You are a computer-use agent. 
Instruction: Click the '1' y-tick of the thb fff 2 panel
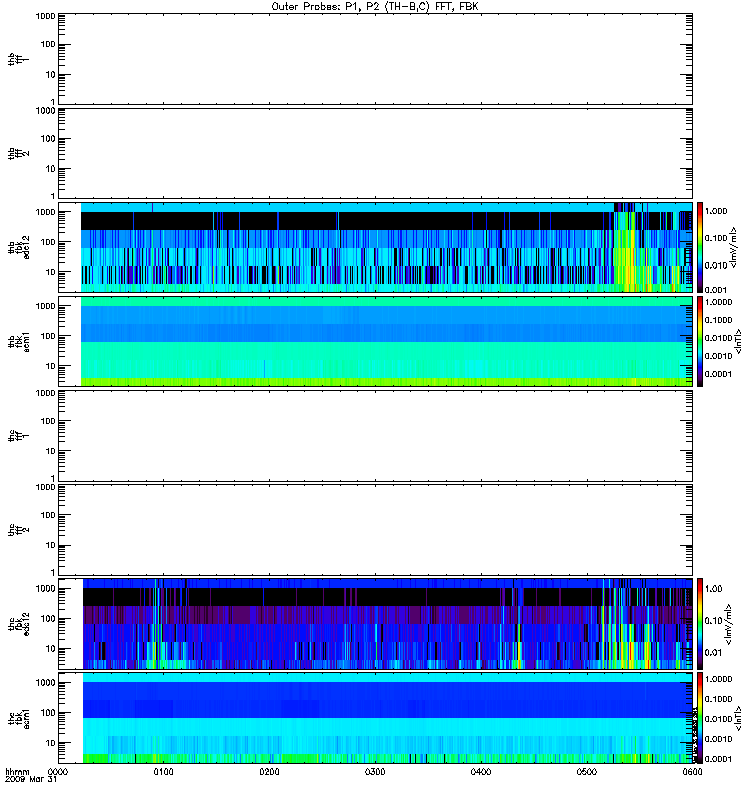[x=53, y=196]
